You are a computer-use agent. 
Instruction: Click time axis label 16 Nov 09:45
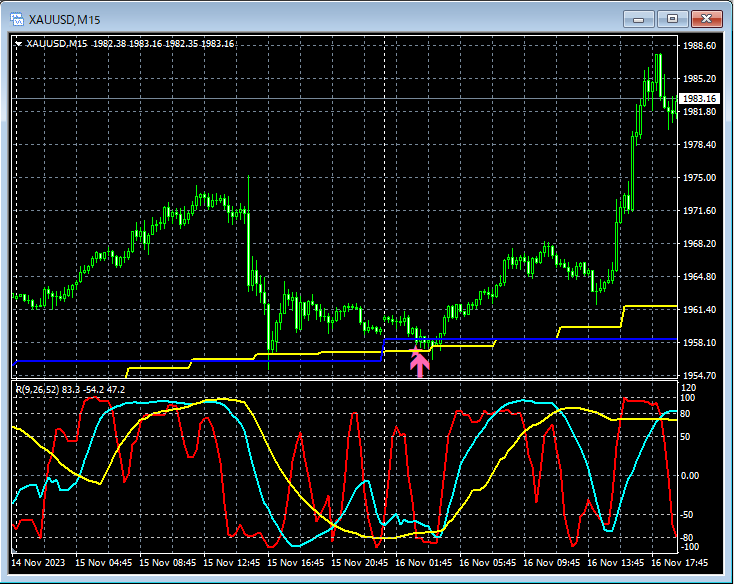[x=551, y=562]
